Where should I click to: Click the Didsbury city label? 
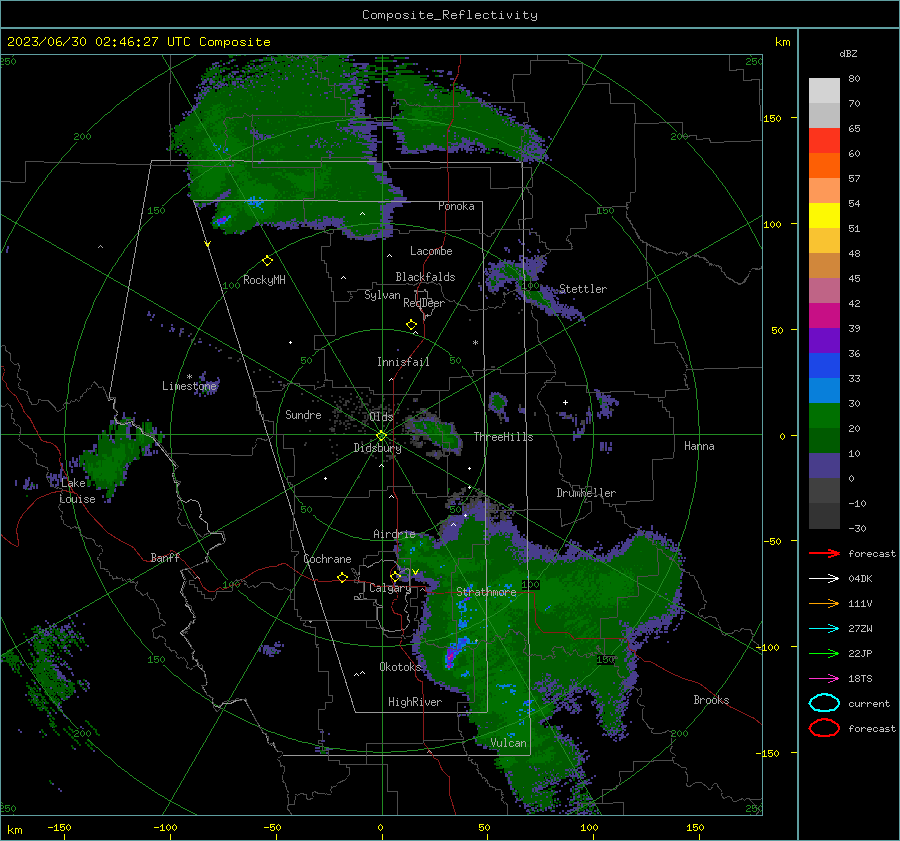point(377,448)
